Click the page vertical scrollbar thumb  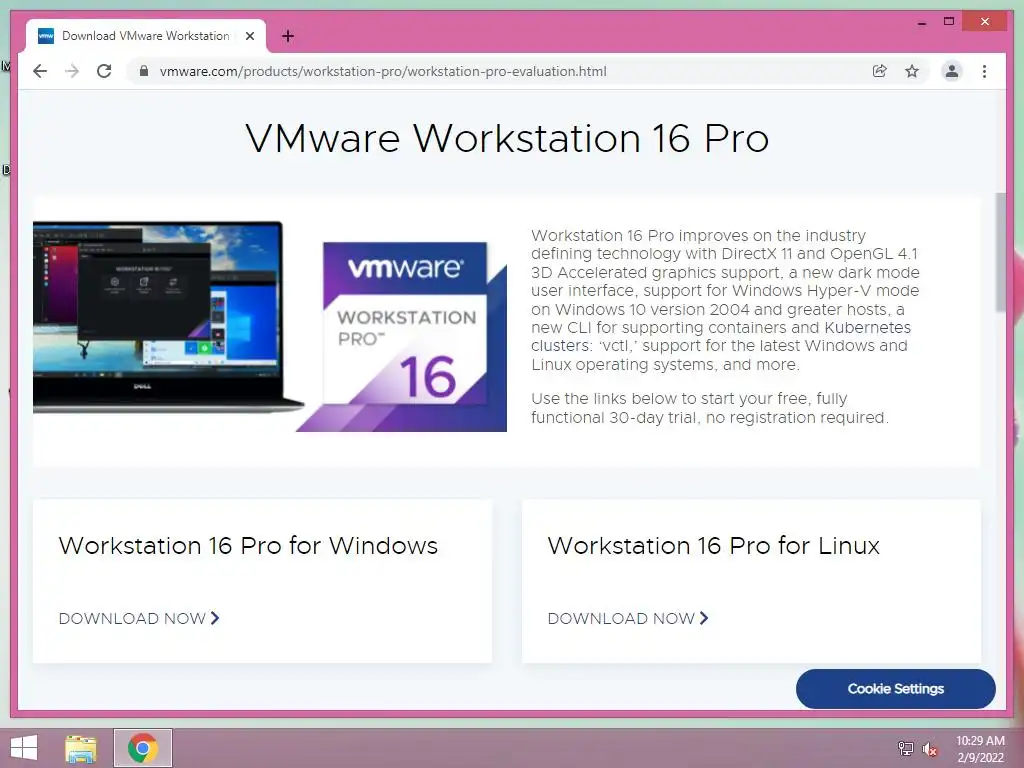pos(1000,252)
